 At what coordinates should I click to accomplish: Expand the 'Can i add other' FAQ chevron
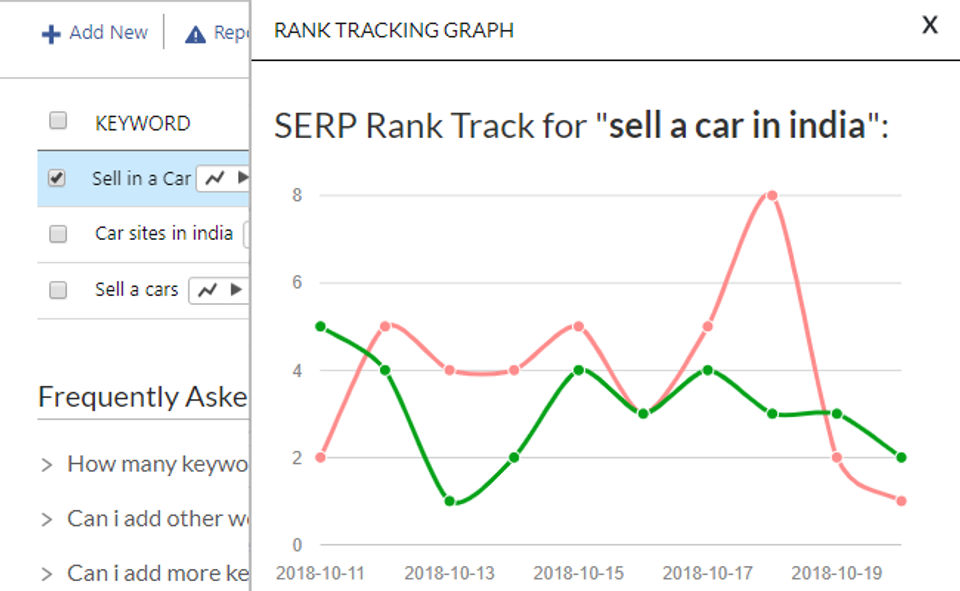coord(47,519)
